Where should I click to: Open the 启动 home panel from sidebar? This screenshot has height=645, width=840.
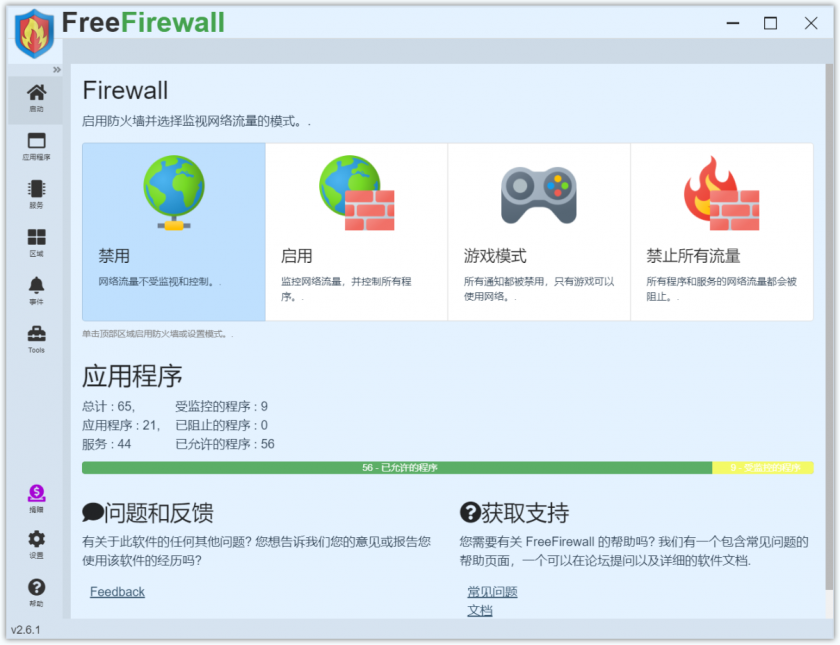coord(36,95)
